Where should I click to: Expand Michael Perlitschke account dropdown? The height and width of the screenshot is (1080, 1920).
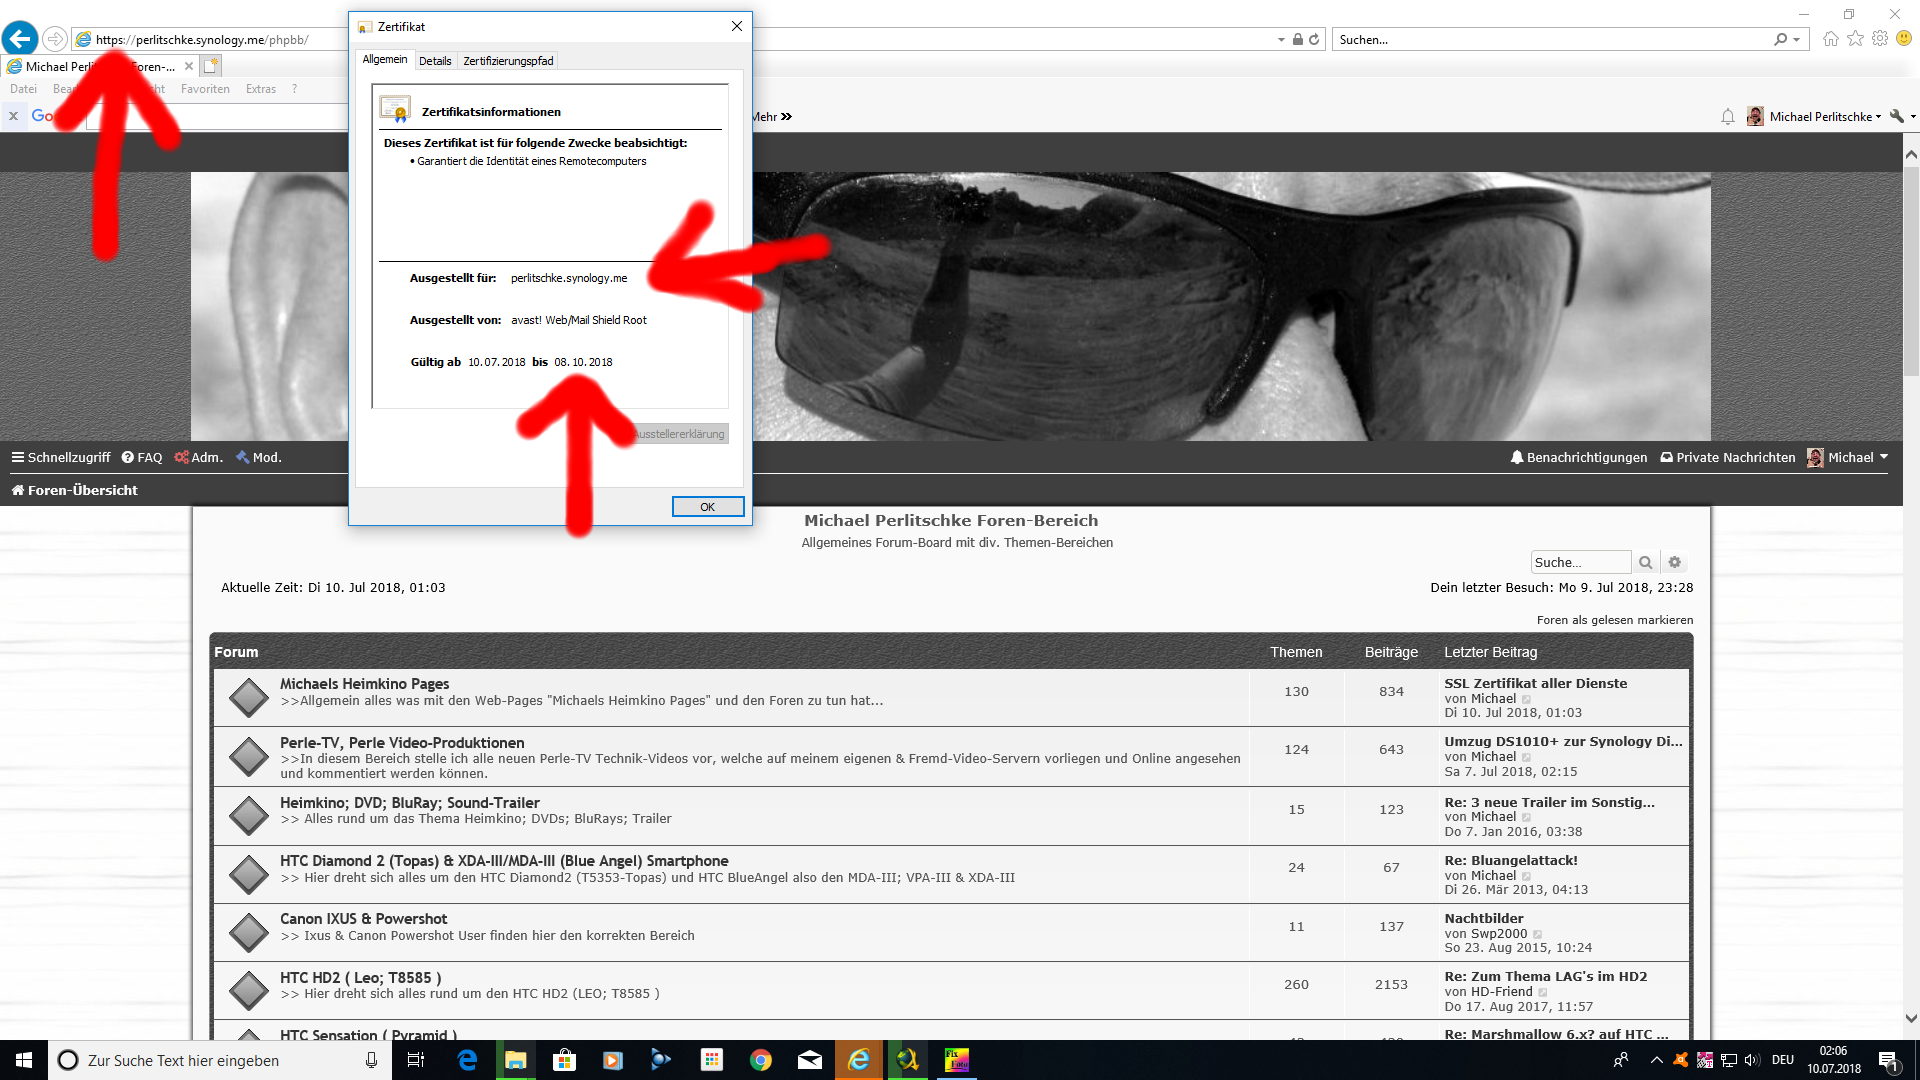(x=1815, y=117)
